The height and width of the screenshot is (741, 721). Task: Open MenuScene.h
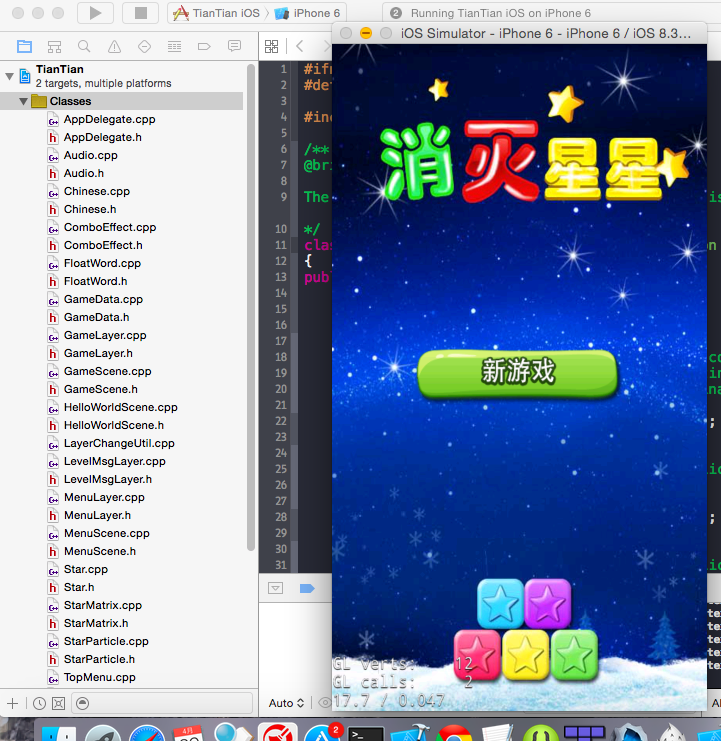tap(100, 551)
